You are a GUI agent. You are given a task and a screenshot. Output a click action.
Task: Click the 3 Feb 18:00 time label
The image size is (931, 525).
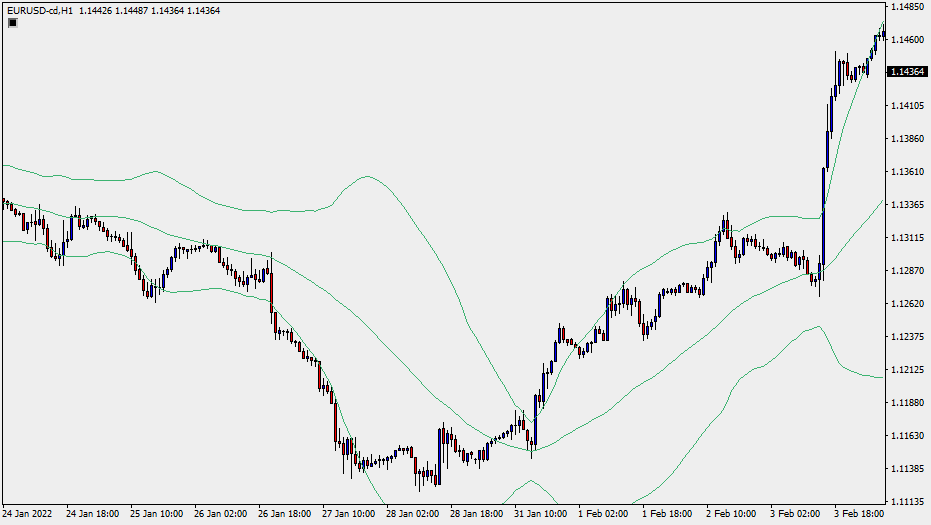(x=858, y=514)
